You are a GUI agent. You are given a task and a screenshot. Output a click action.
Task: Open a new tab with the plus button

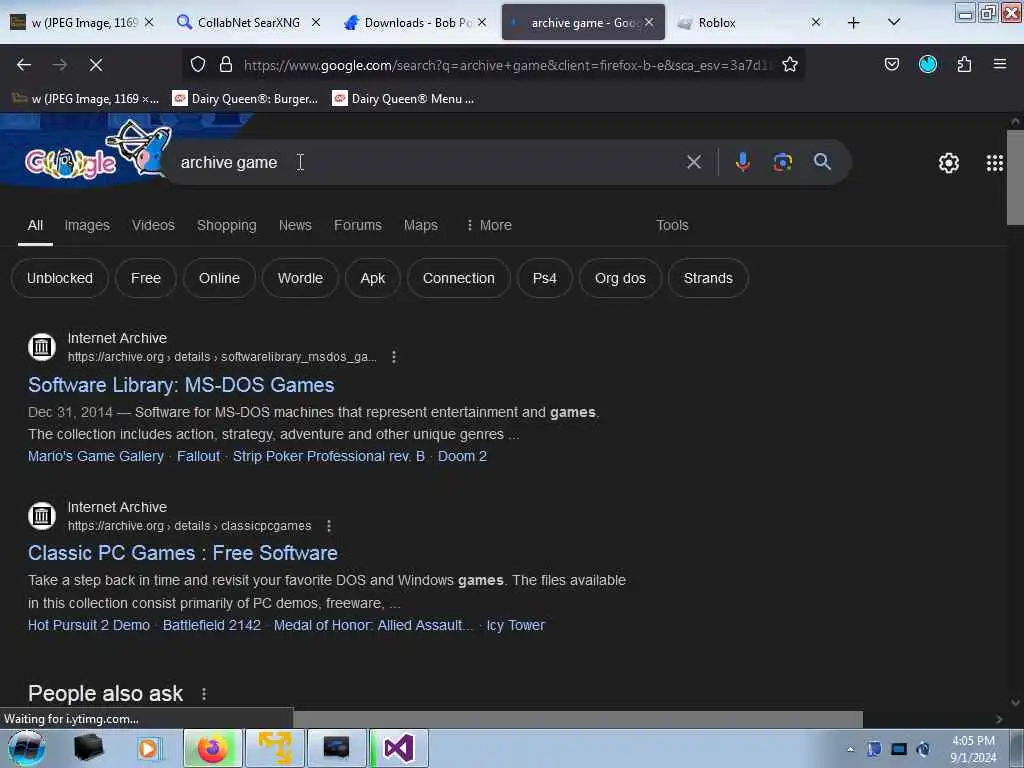coord(853,23)
